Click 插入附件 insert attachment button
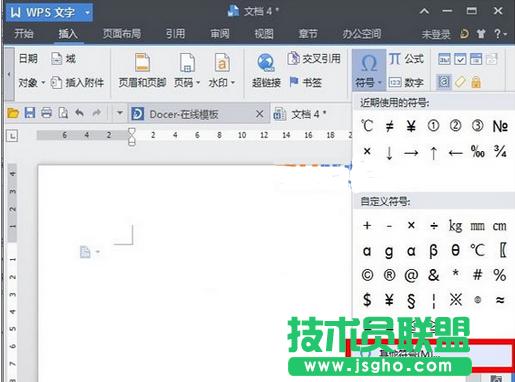This screenshot has height=382, width=515. pyautogui.click(x=78, y=82)
